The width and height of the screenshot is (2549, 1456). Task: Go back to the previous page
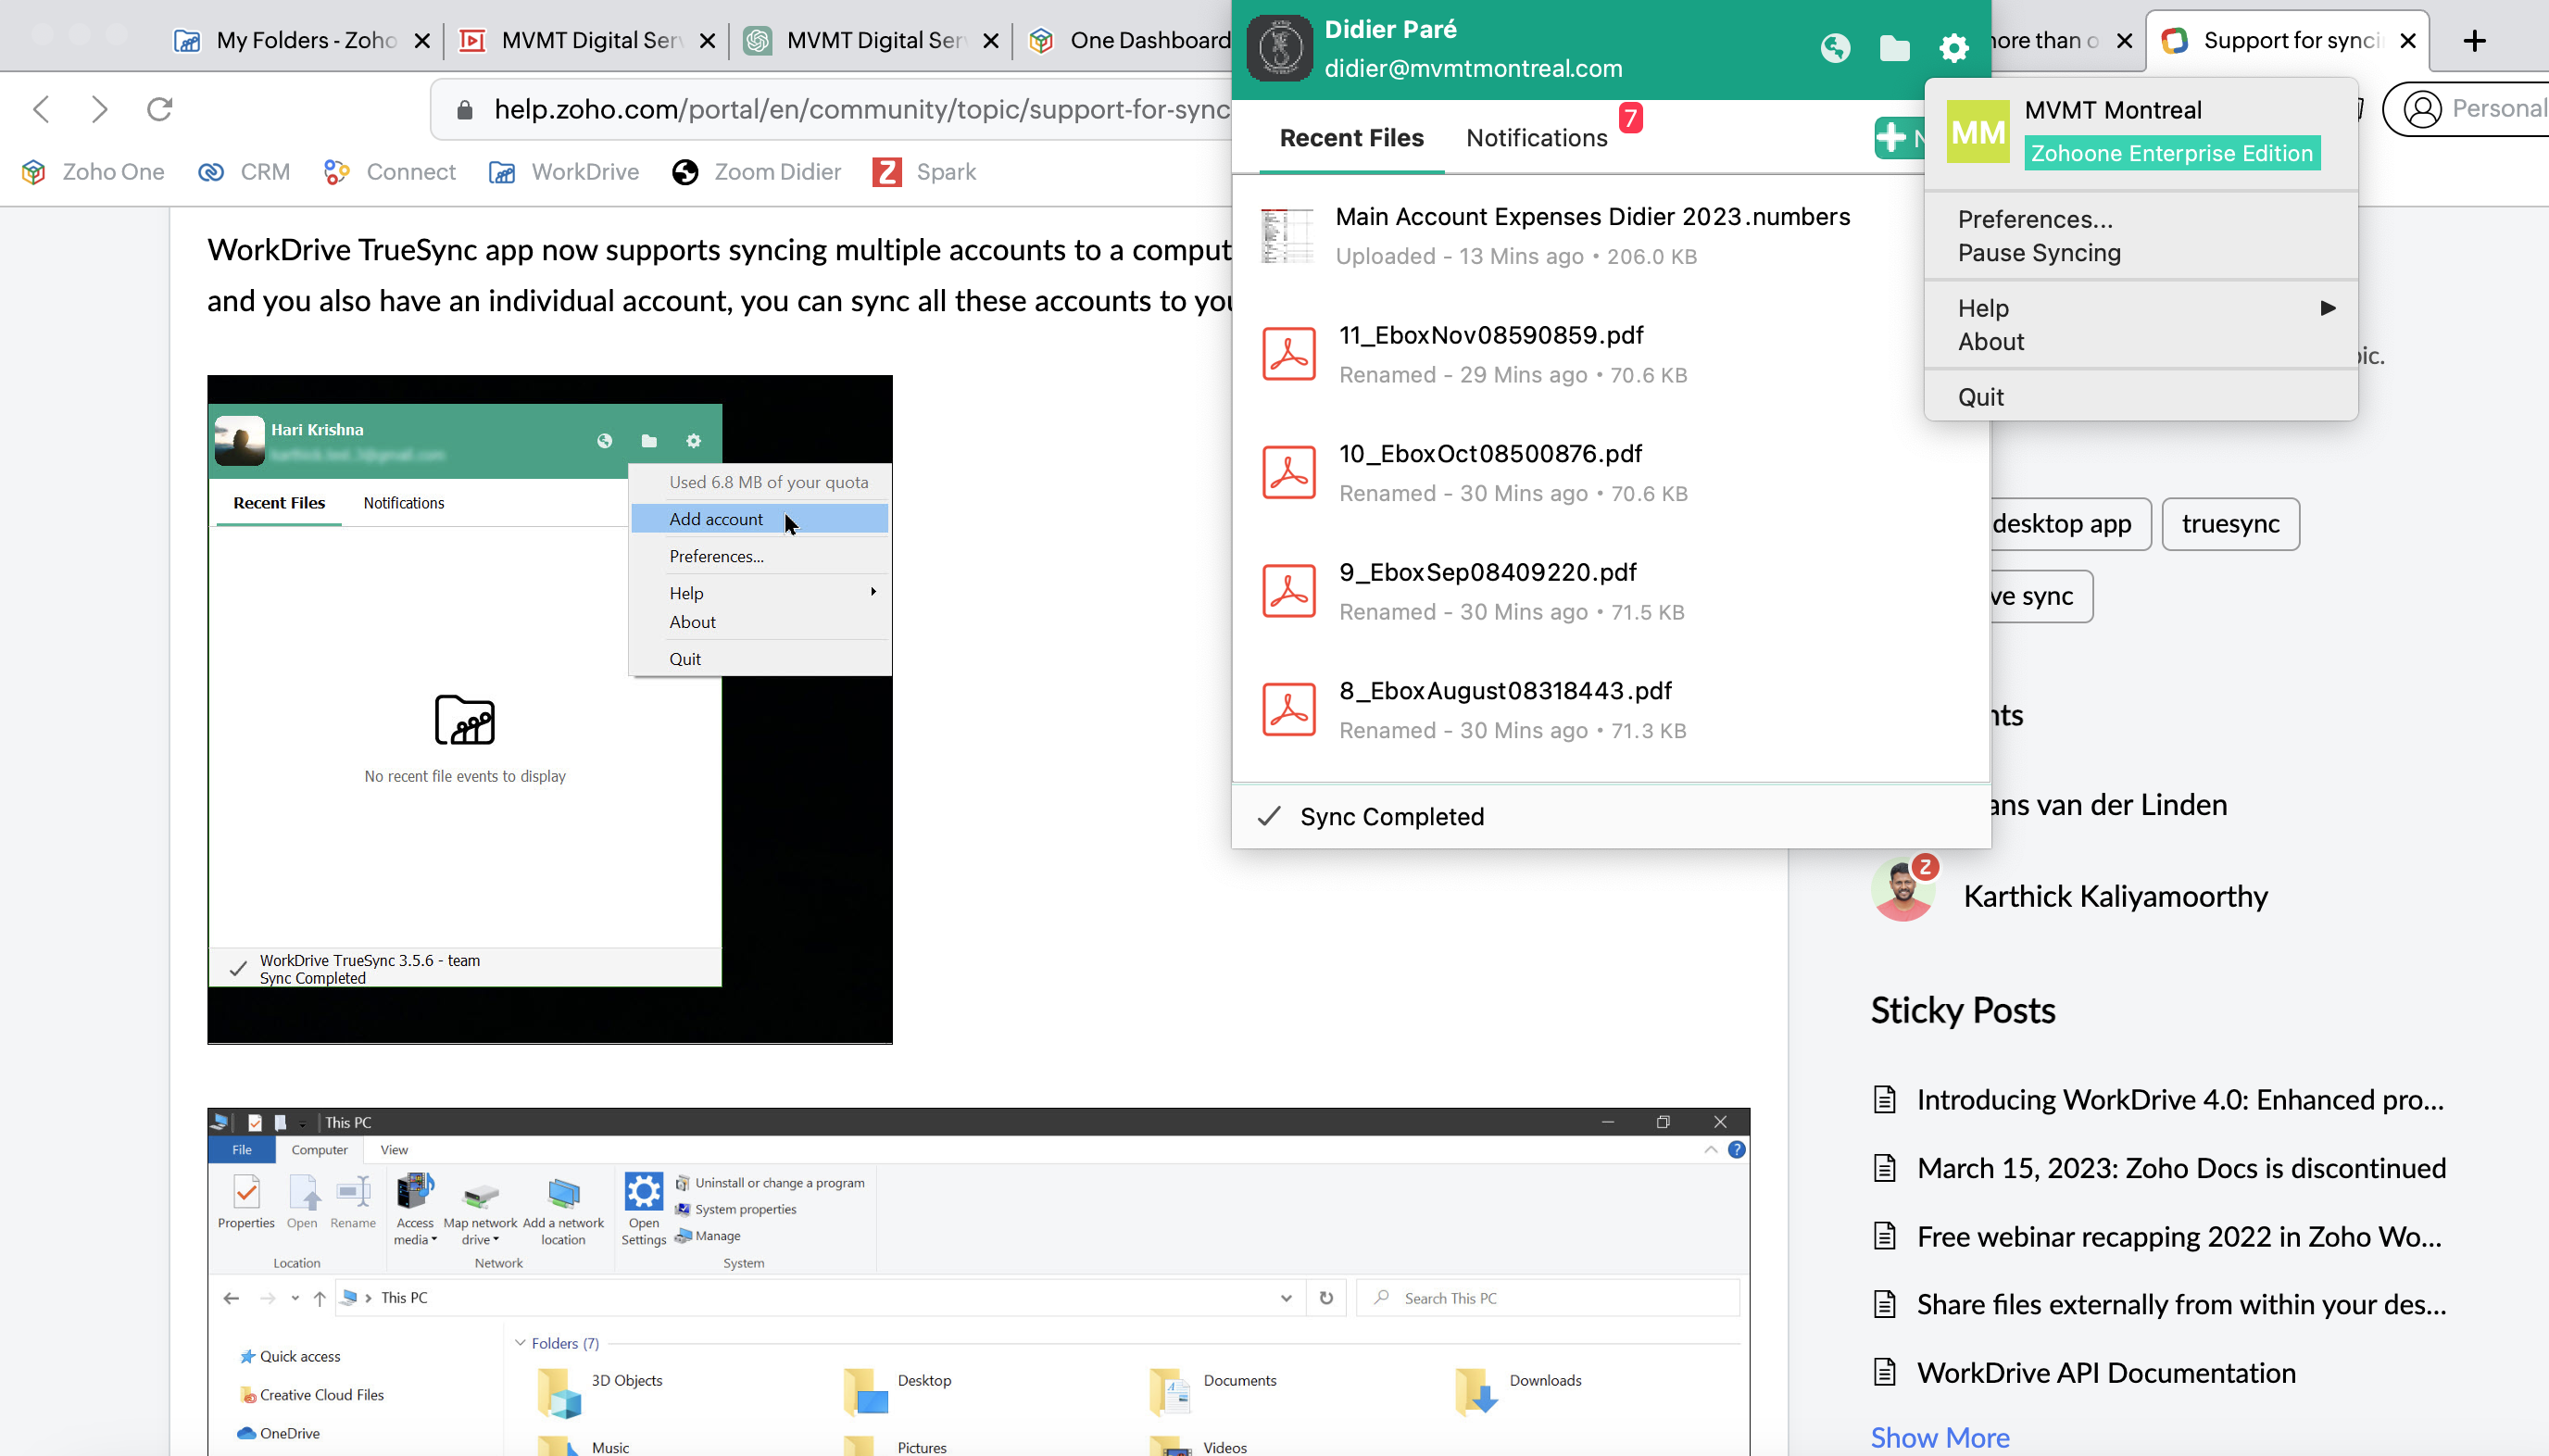pyautogui.click(x=41, y=108)
